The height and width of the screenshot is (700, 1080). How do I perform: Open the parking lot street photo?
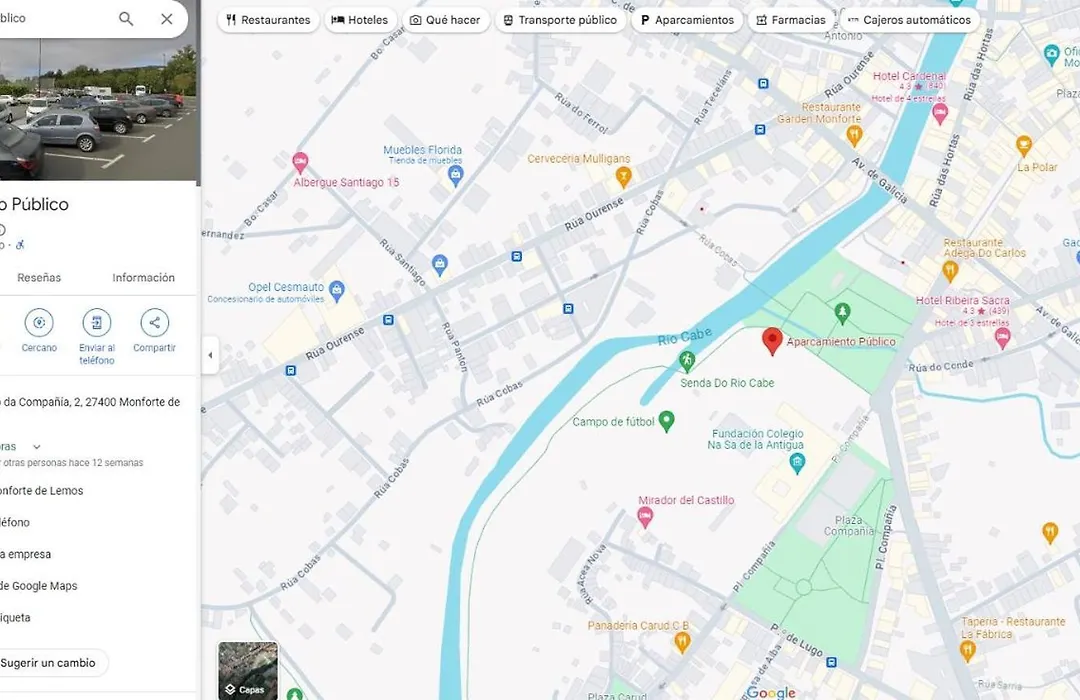[98, 109]
